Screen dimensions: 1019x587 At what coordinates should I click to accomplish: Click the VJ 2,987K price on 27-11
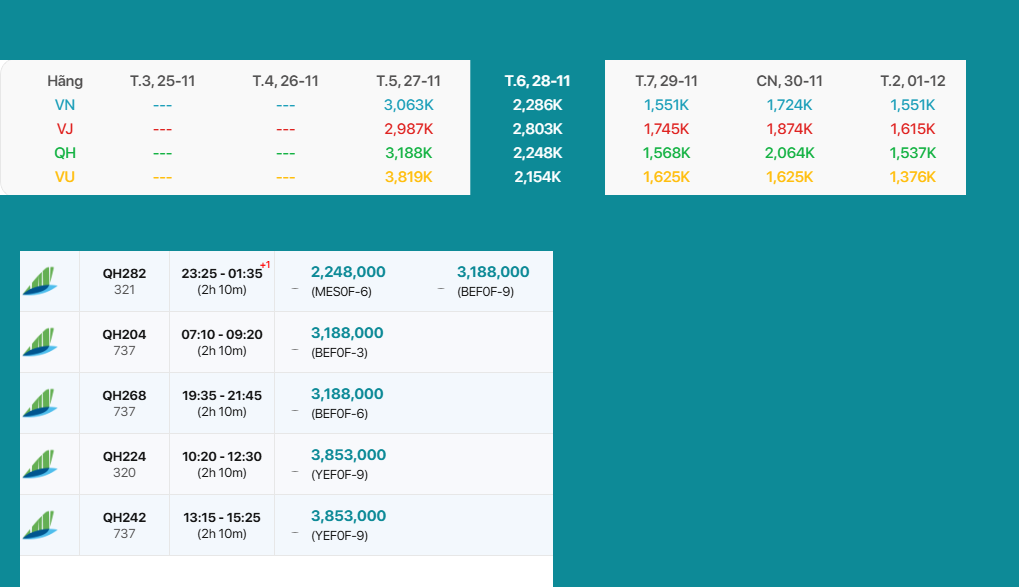(x=408, y=129)
